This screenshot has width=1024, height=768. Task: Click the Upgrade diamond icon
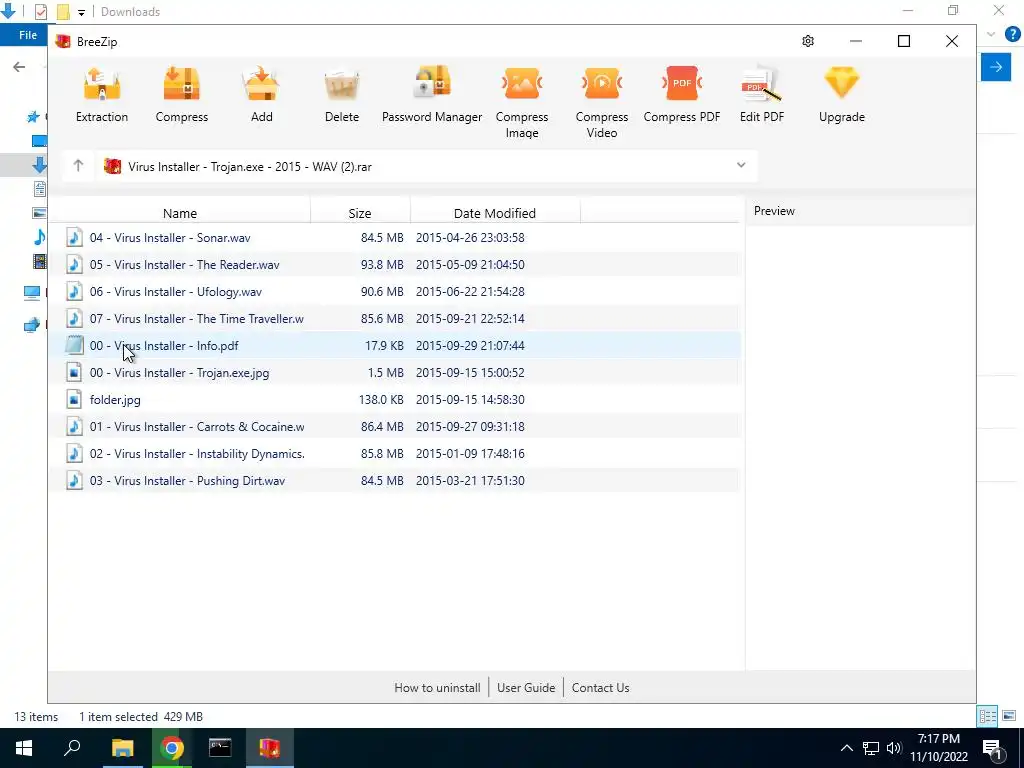[x=842, y=84]
